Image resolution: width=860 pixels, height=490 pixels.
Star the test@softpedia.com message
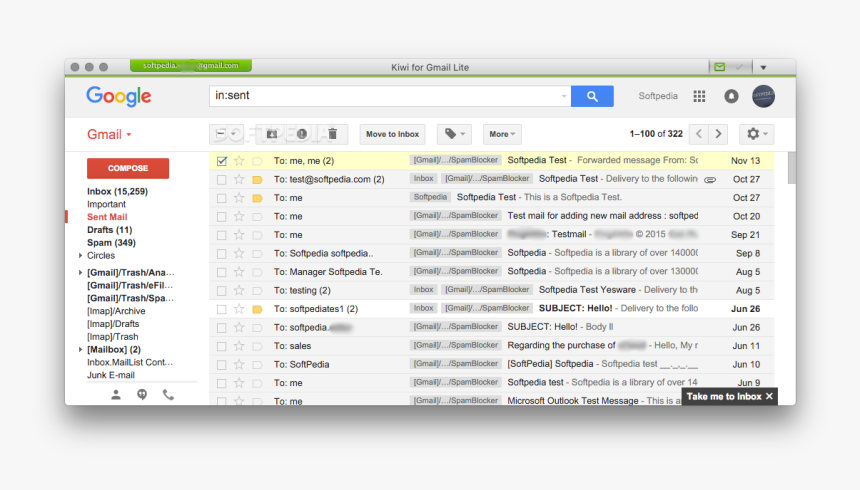(239, 179)
